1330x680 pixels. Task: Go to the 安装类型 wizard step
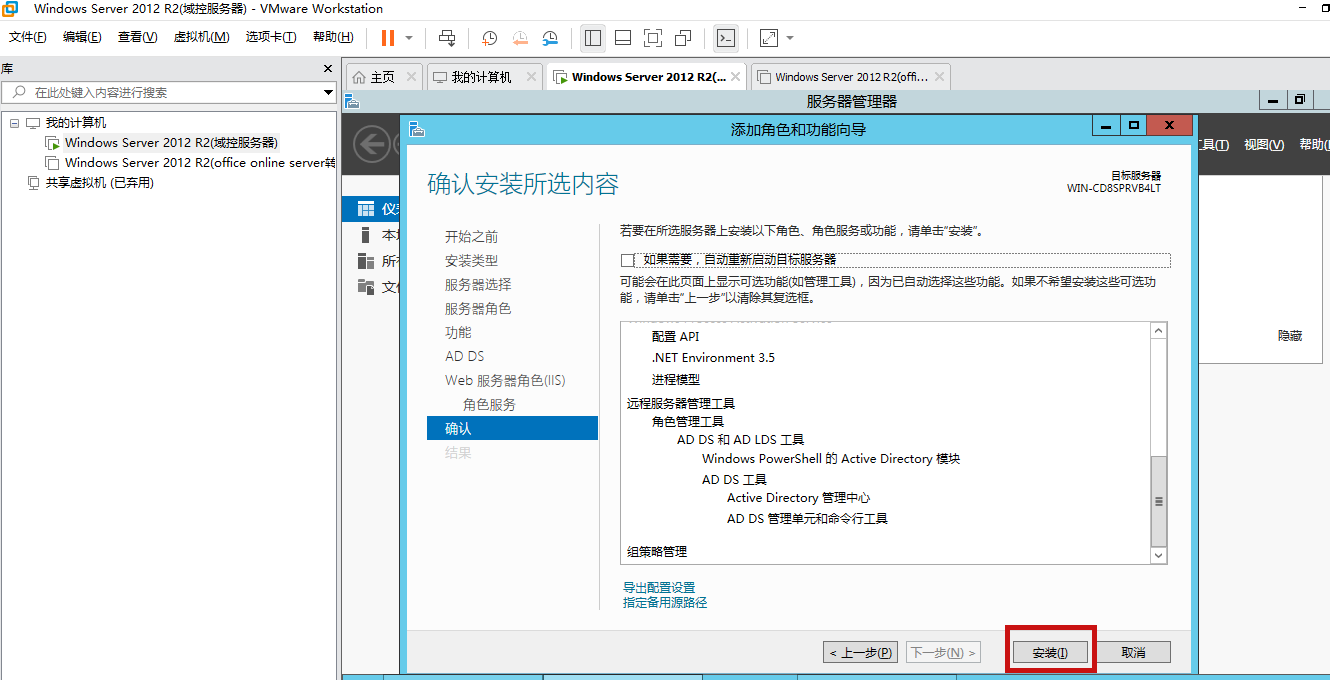point(471,261)
